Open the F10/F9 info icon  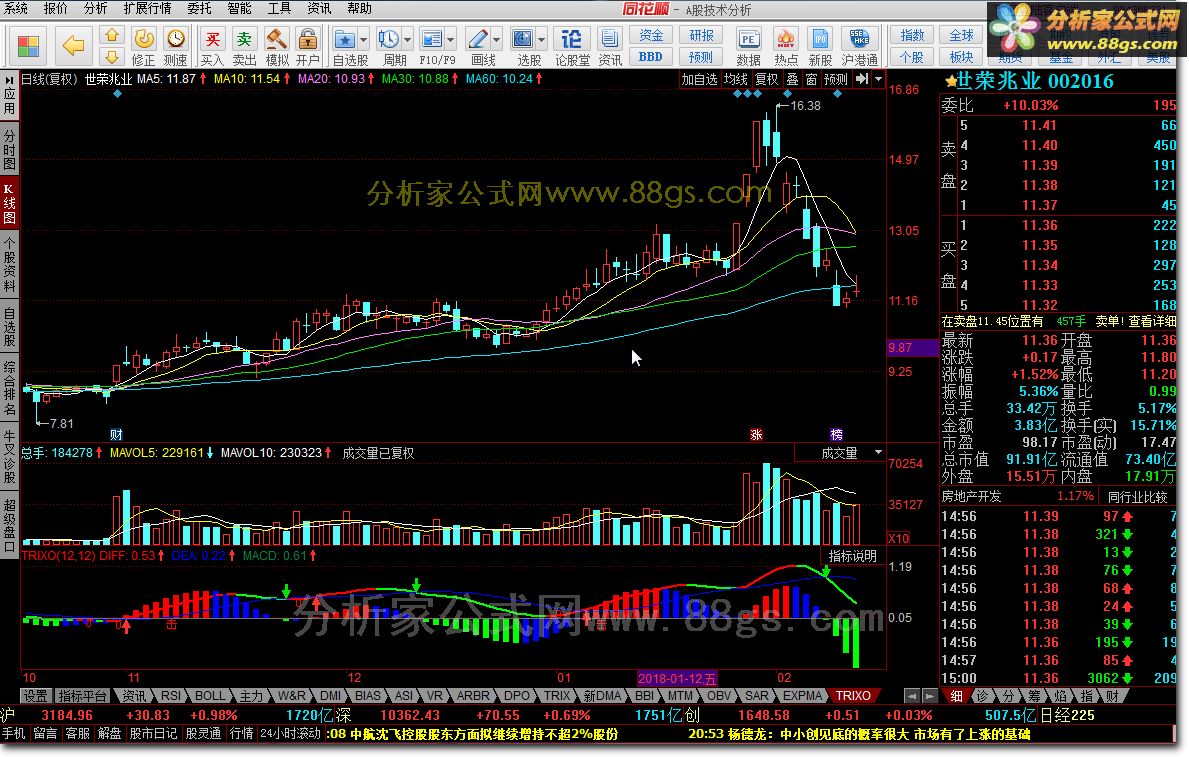coord(432,39)
